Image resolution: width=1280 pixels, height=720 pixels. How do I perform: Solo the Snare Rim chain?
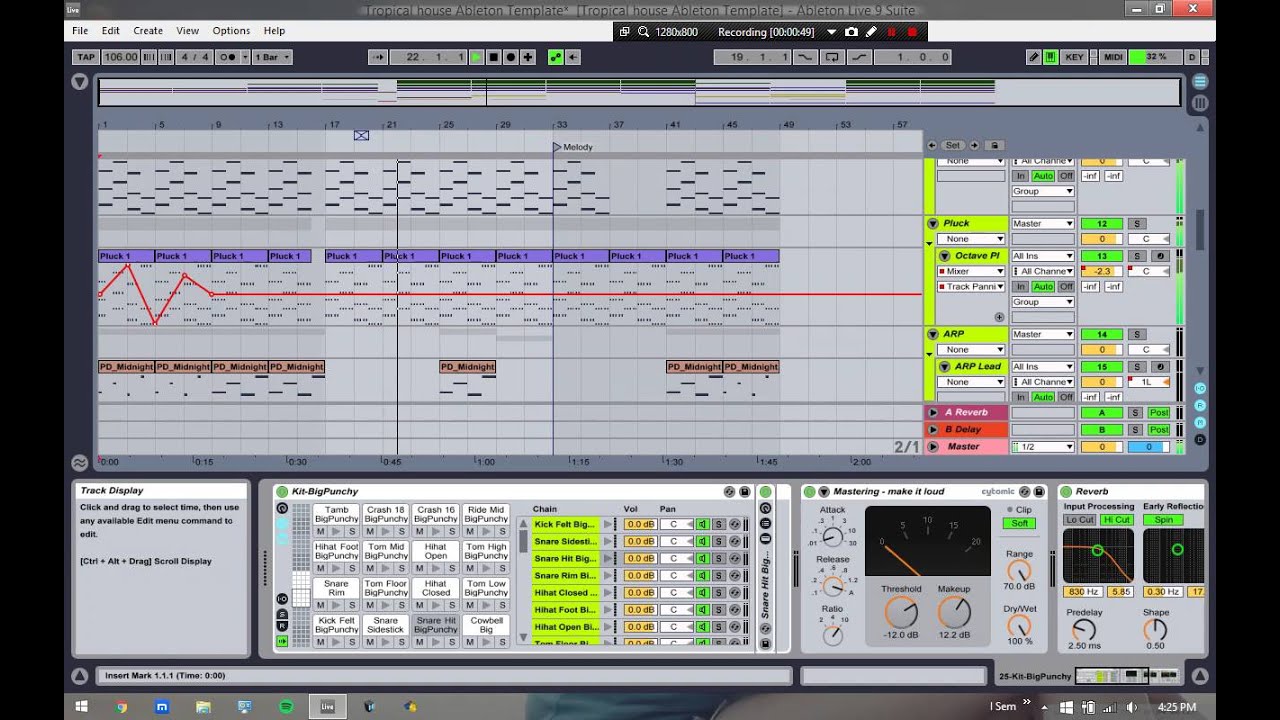718,575
